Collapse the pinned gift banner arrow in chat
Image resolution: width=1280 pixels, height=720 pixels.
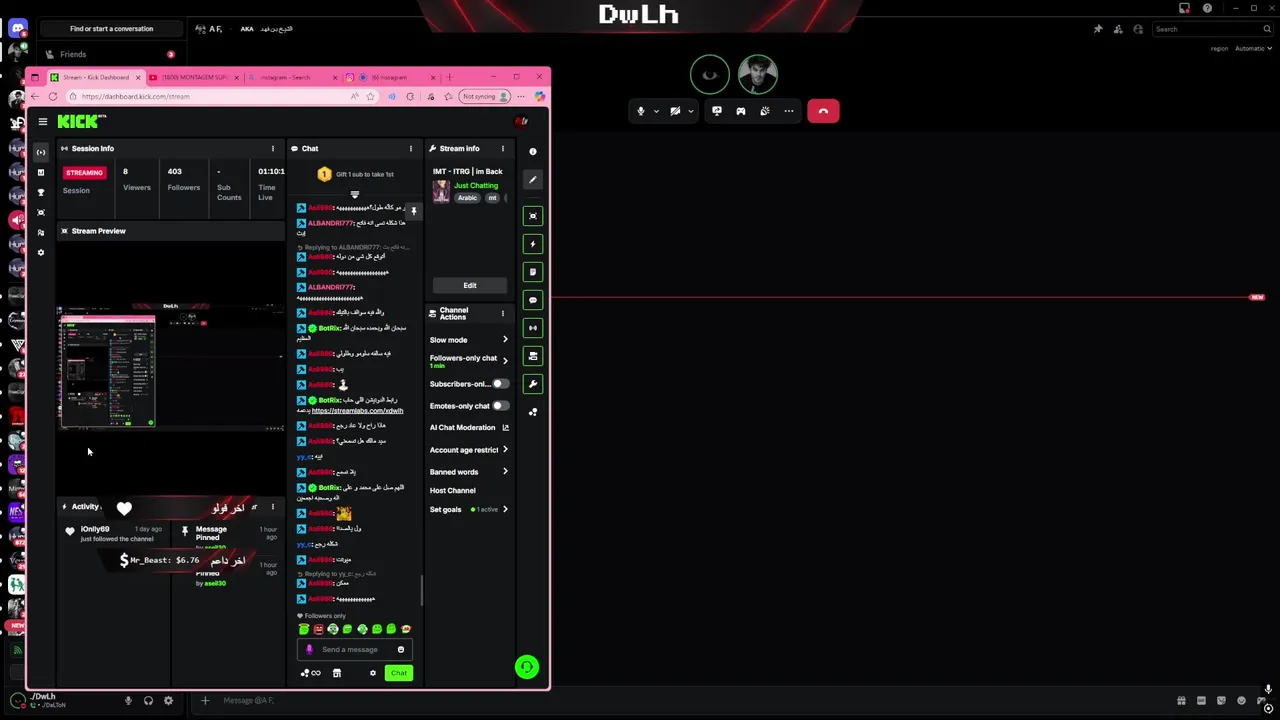(x=354, y=194)
